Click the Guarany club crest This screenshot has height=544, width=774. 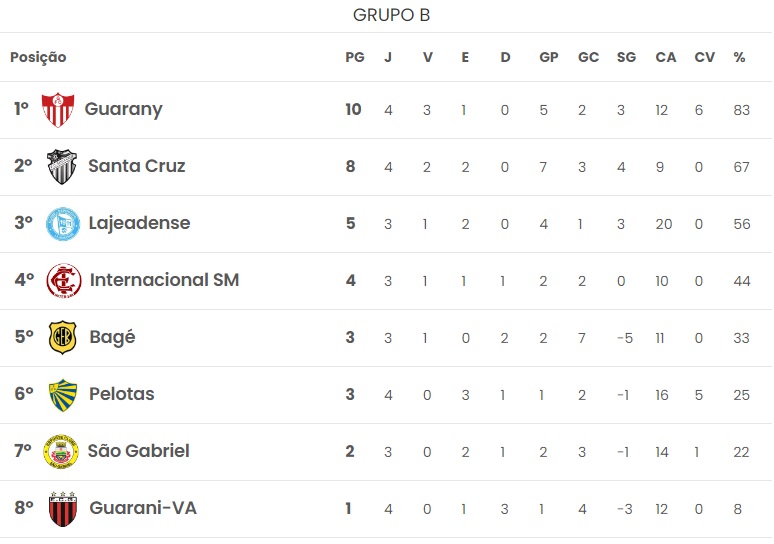(x=58, y=110)
